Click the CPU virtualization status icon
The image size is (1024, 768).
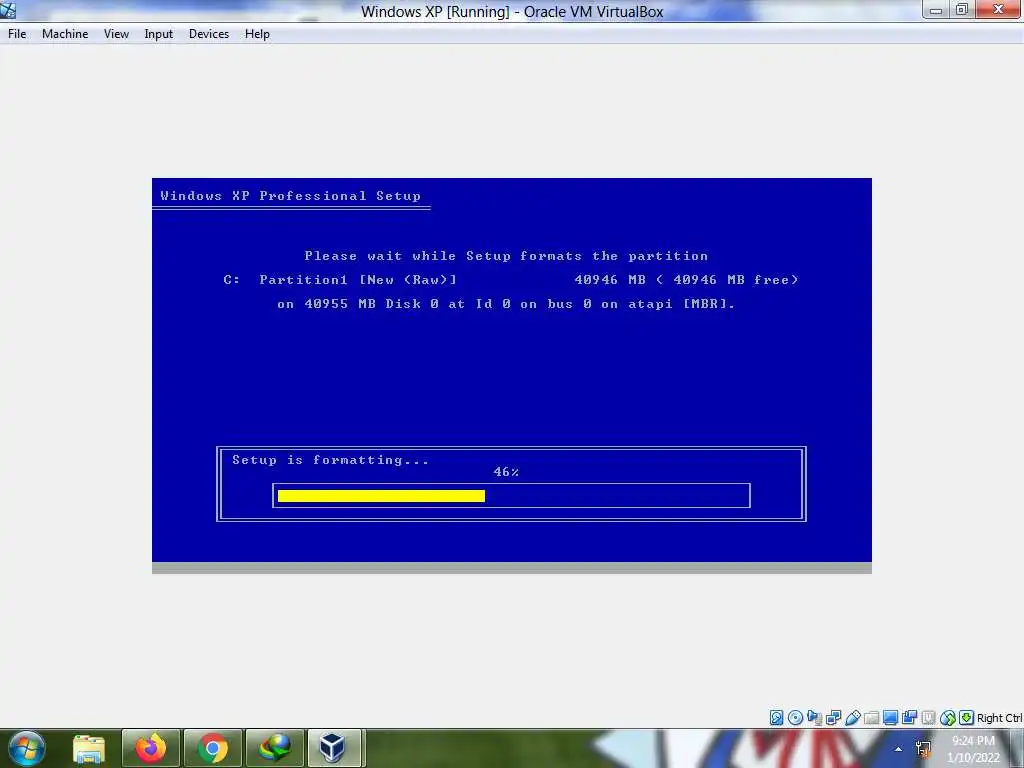coord(928,718)
